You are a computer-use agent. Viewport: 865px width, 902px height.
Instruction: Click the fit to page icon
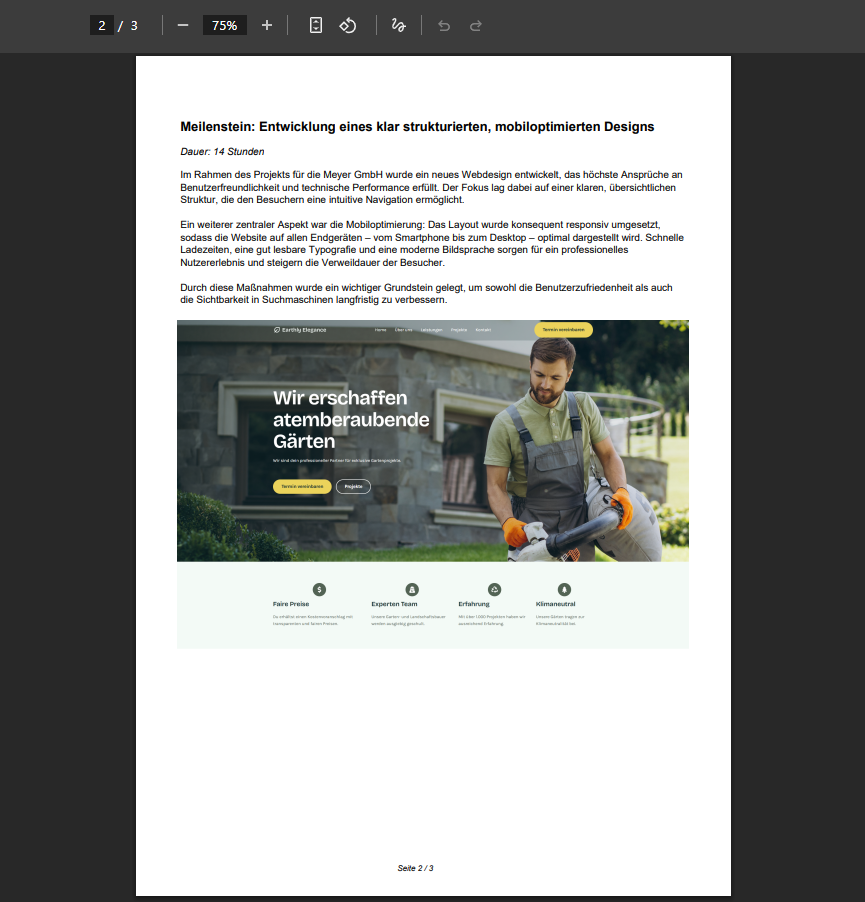click(x=316, y=25)
